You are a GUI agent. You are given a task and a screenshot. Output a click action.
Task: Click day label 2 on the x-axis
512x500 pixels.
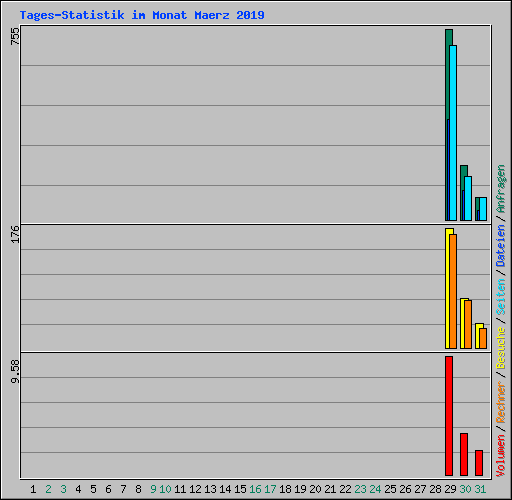coord(48,489)
